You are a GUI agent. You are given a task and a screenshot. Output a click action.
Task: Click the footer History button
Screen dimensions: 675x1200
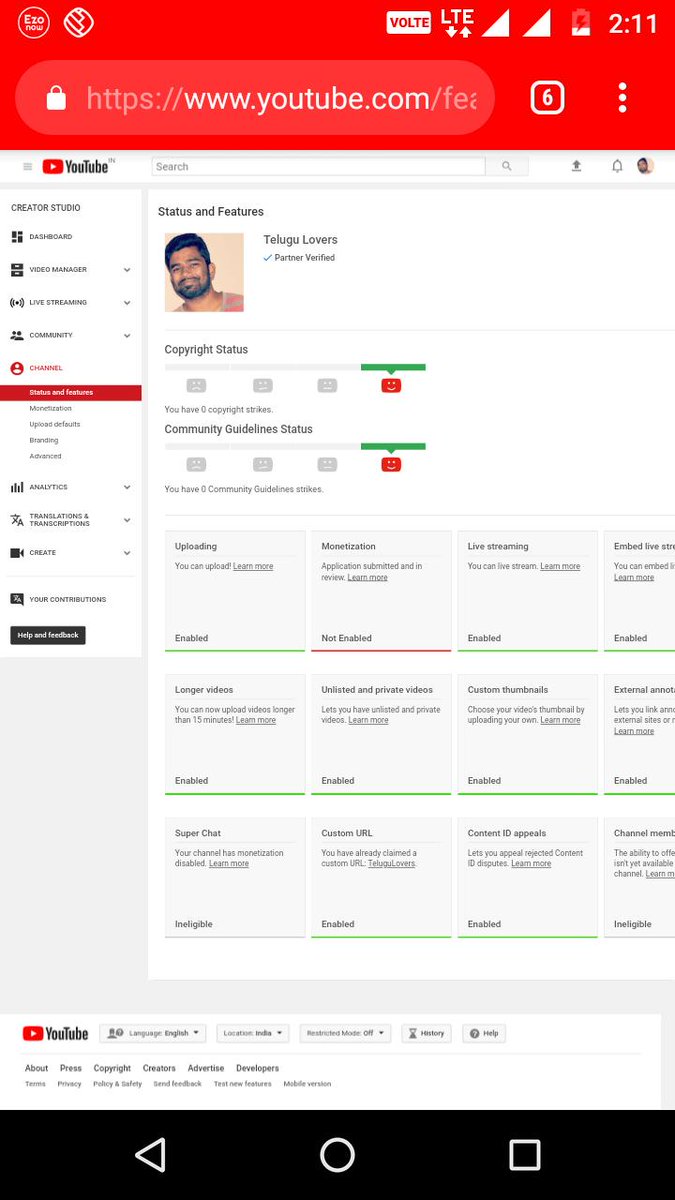[x=426, y=1033]
